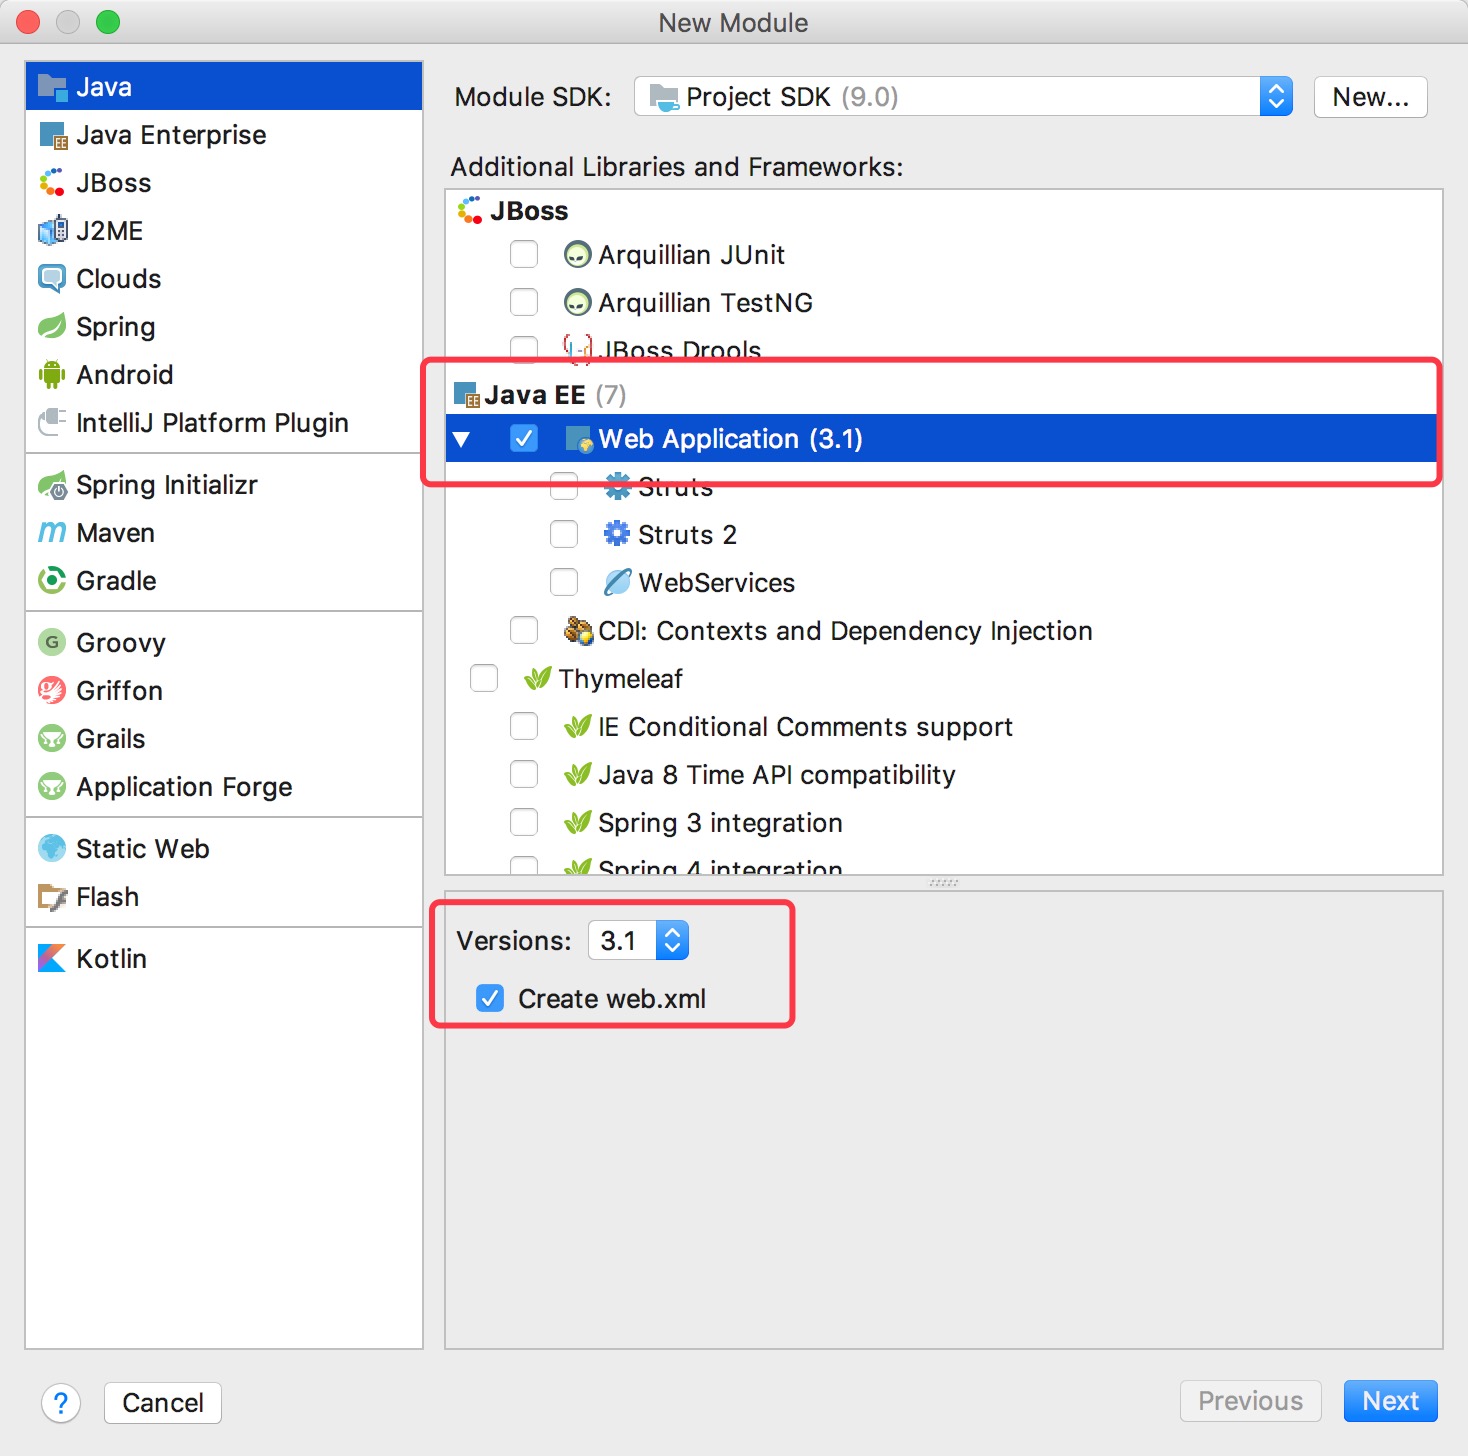
Task: Open the Module SDK dropdown
Action: [x=964, y=97]
